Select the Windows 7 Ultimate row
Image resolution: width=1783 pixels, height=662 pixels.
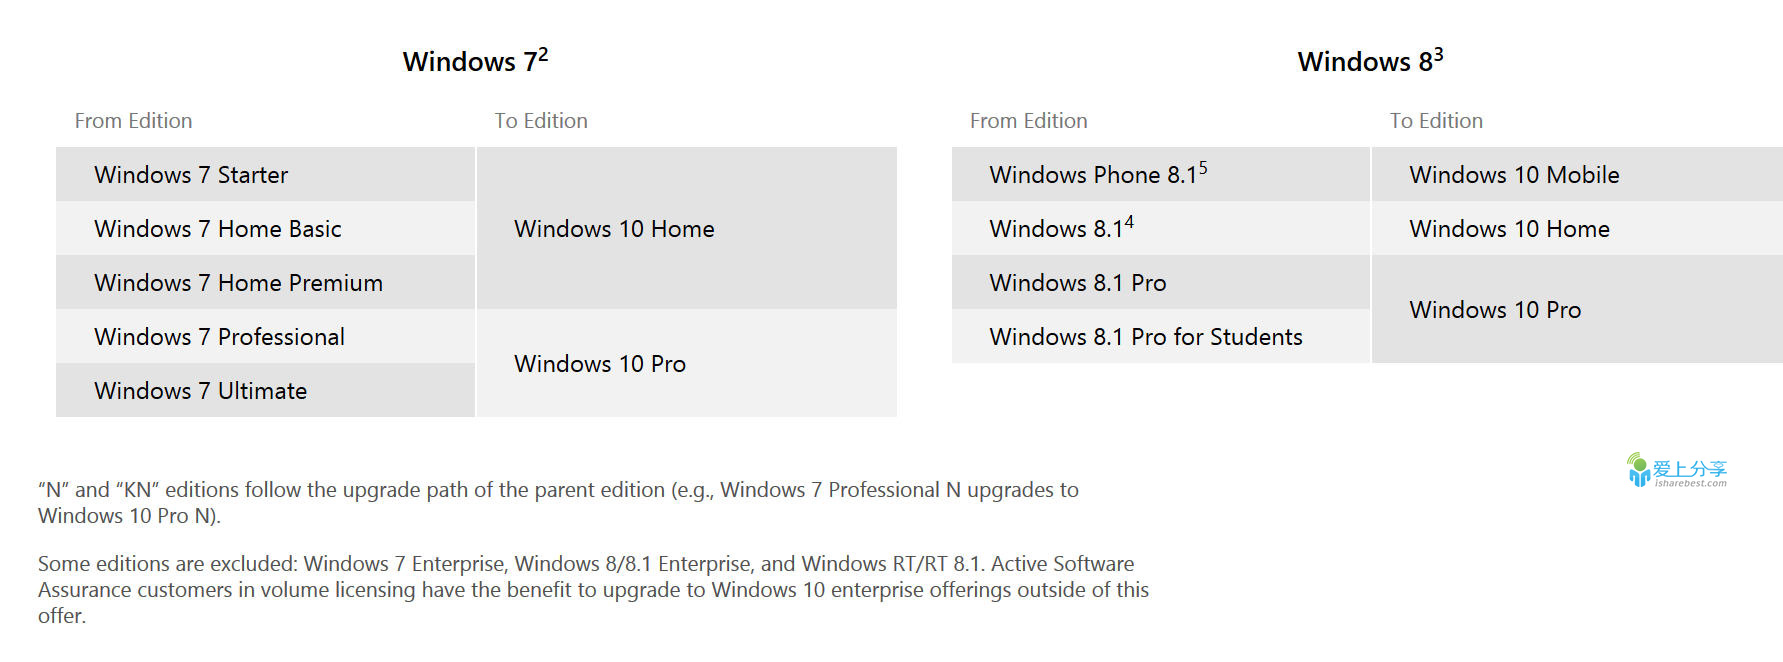(x=265, y=390)
